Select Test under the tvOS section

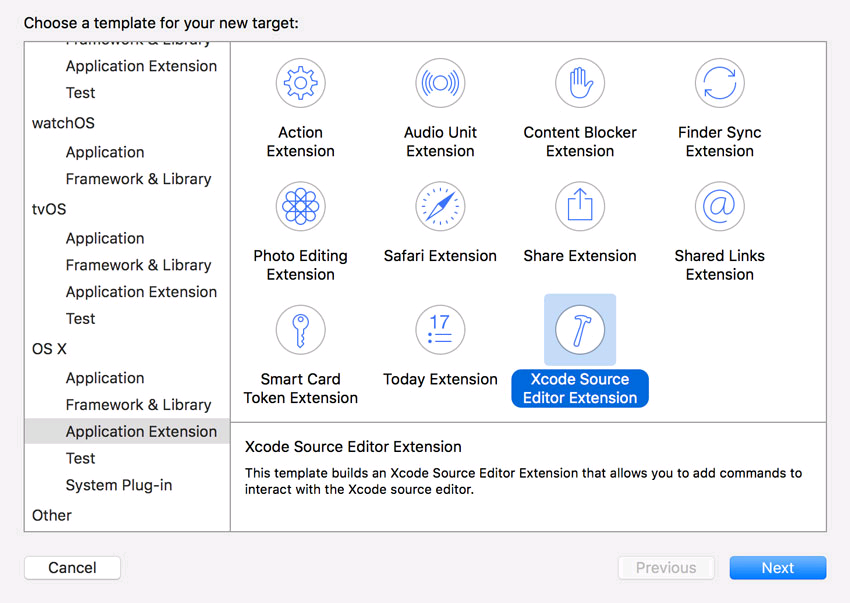(80, 318)
